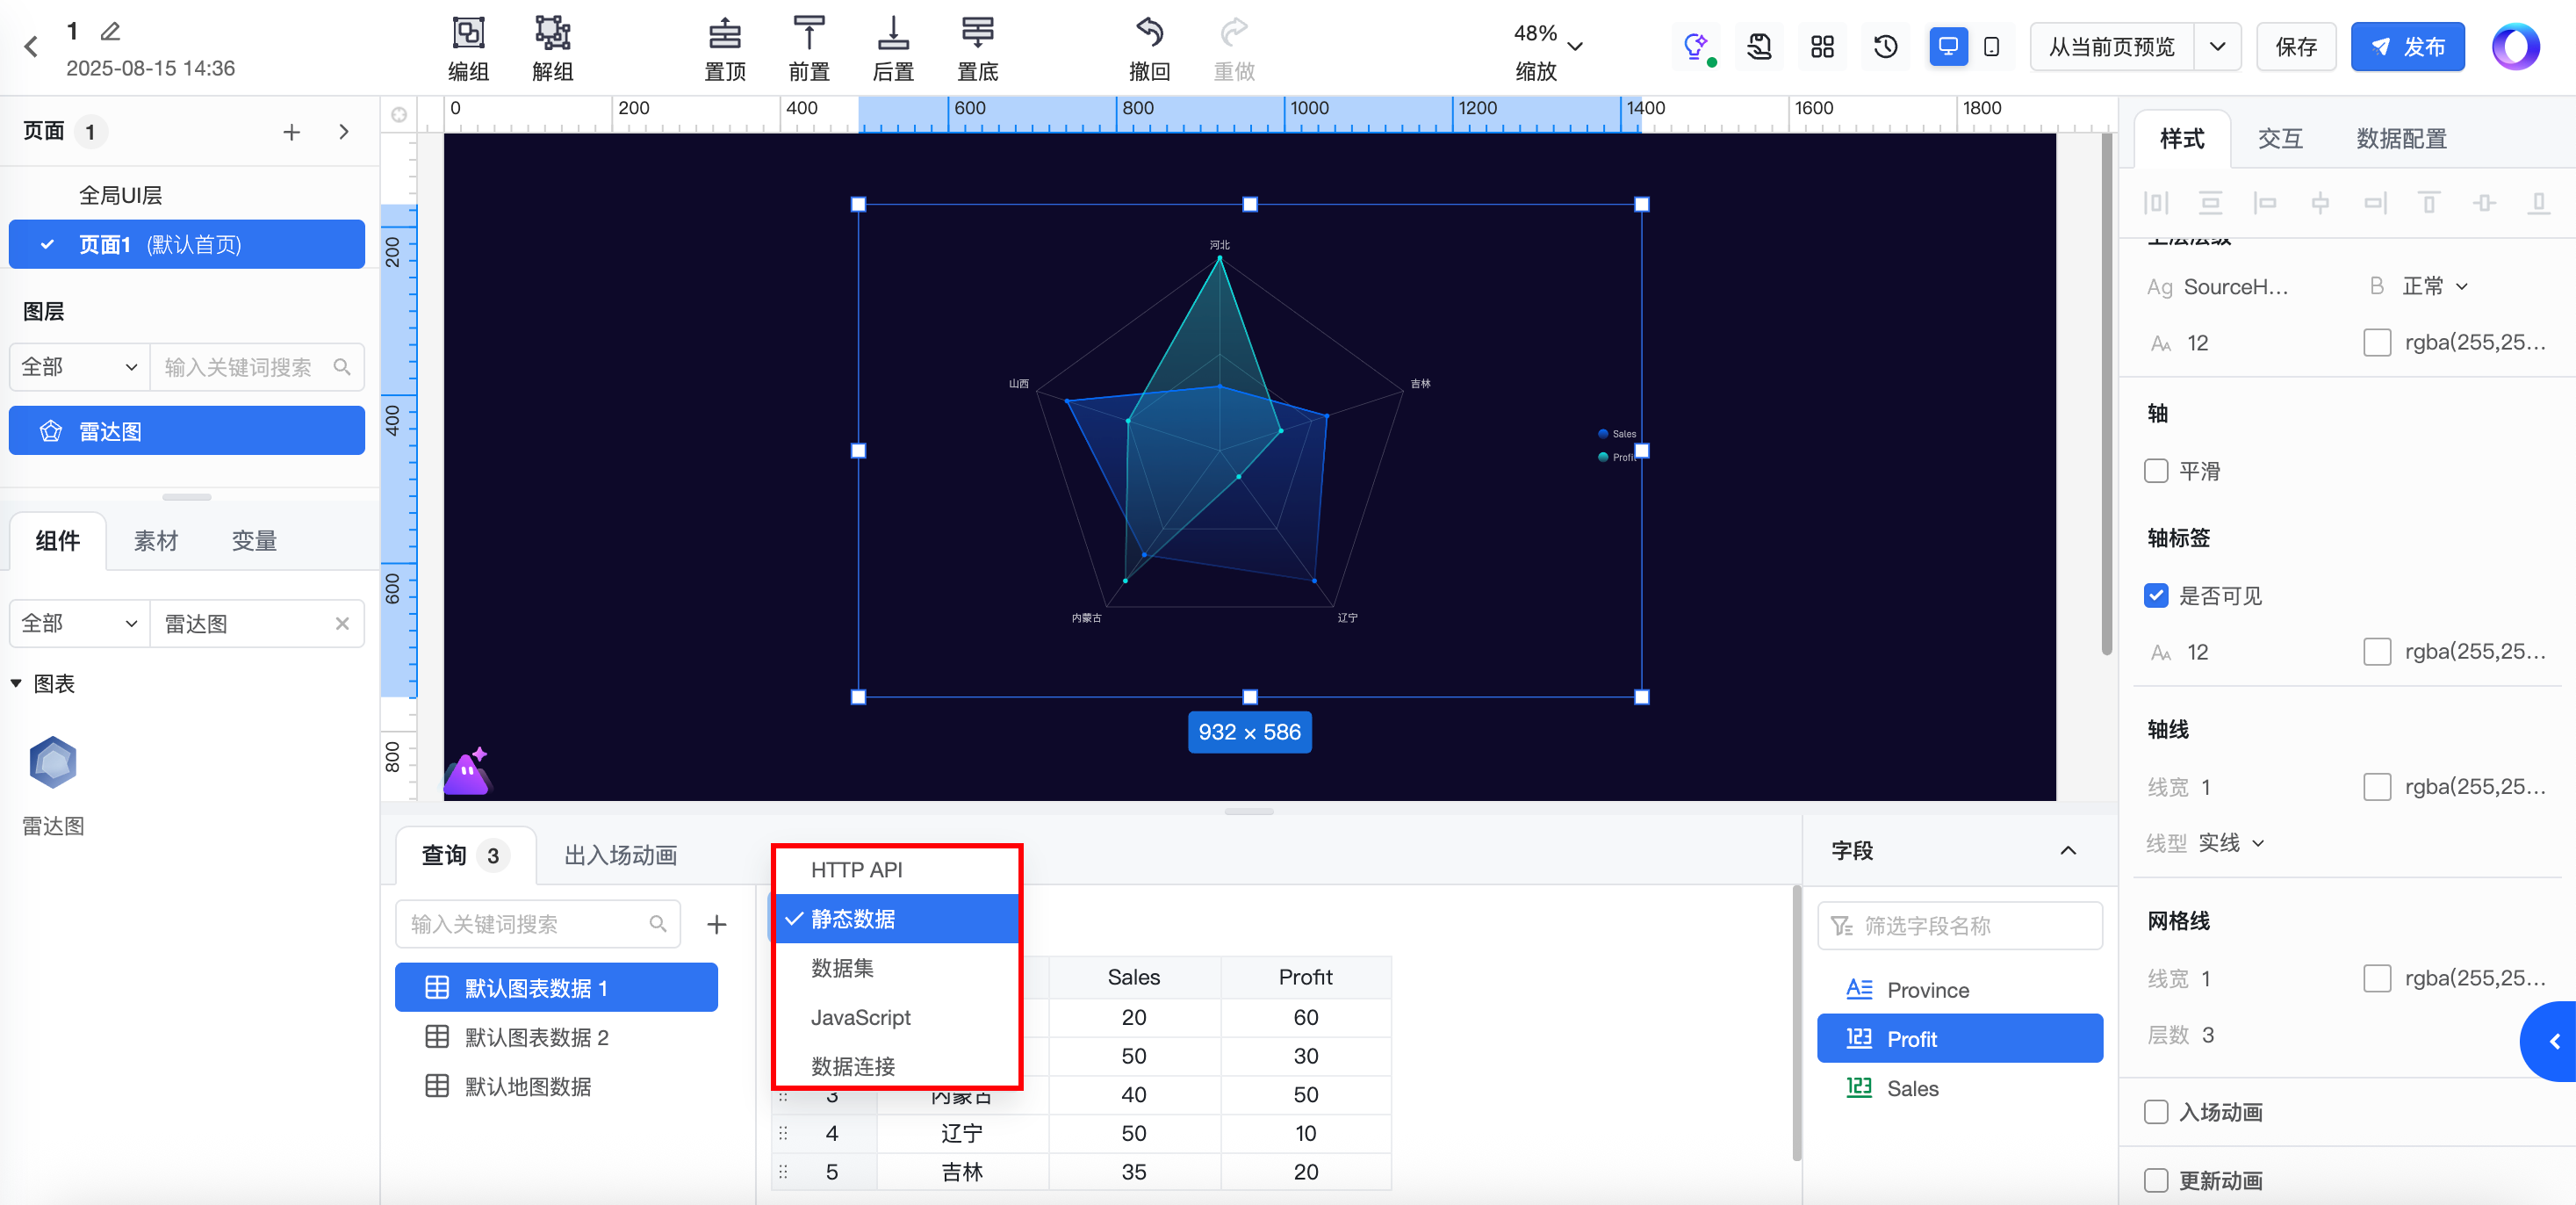Open the 轴线 color swatch
2576x1205 pixels.
coord(2377,787)
